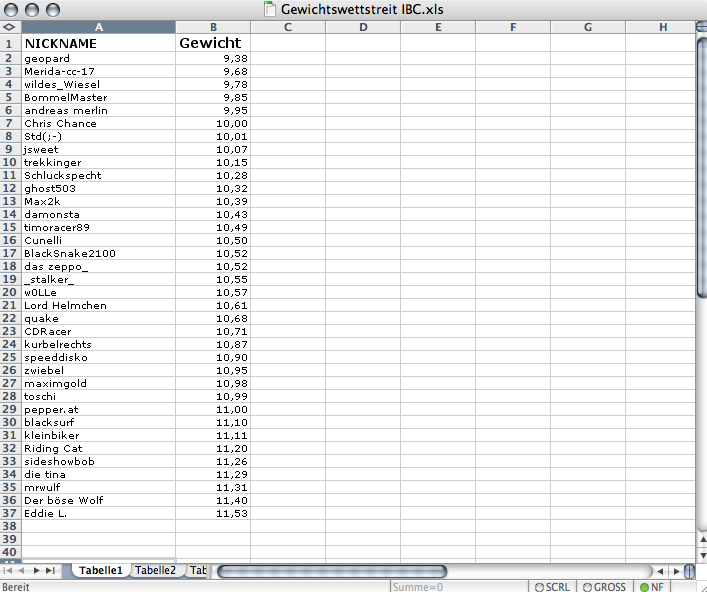Click the horizontal scrollbar thumb

(330, 571)
